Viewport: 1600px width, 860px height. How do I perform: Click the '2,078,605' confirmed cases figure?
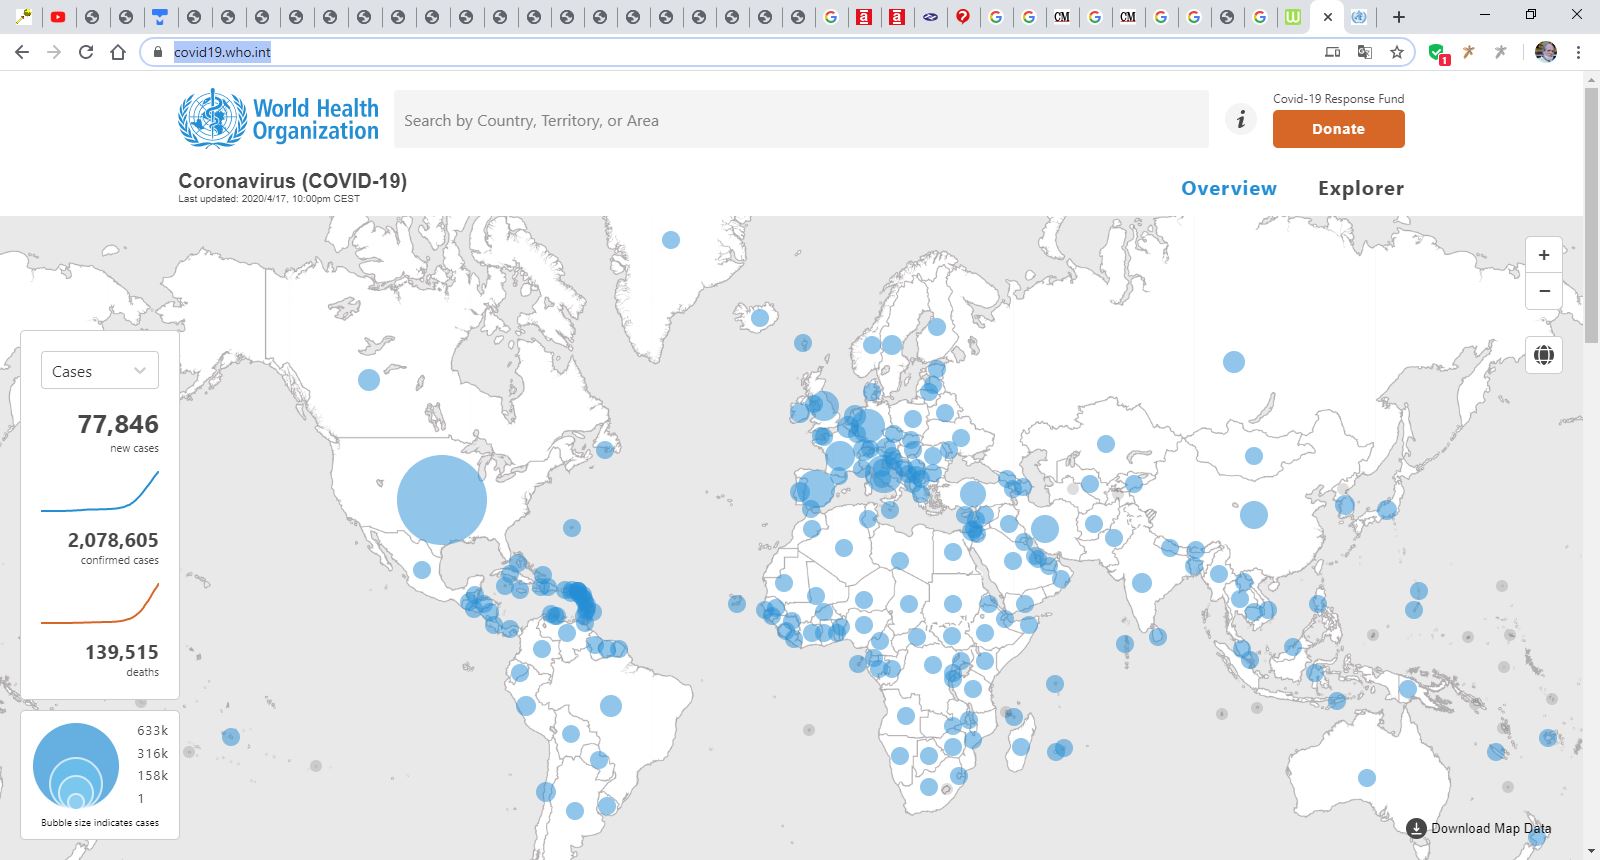tap(113, 540)
